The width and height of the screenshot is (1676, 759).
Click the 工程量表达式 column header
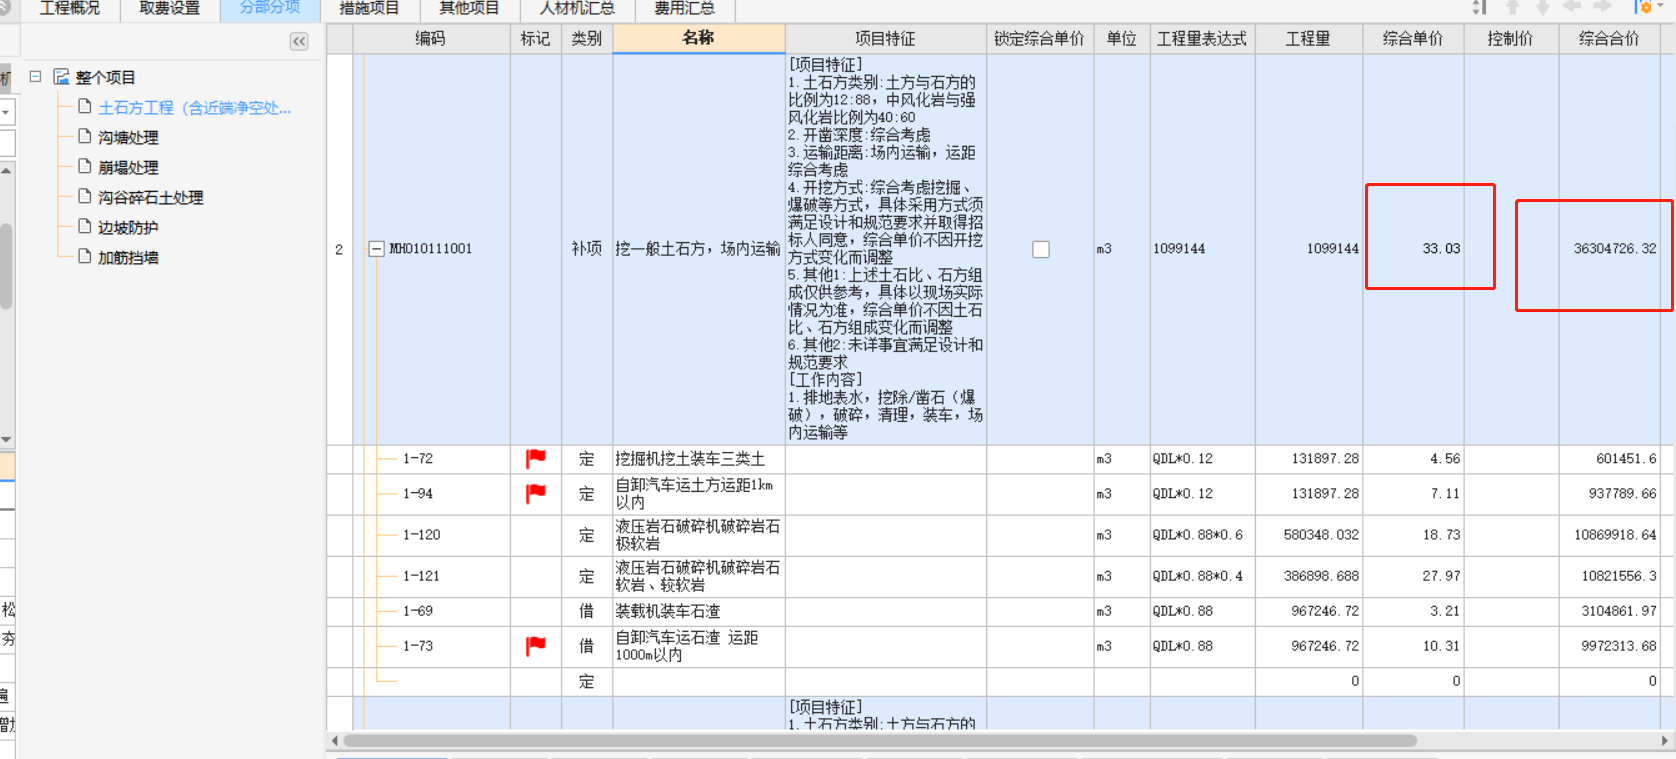pyautogui.click(x=1202, y=39)
